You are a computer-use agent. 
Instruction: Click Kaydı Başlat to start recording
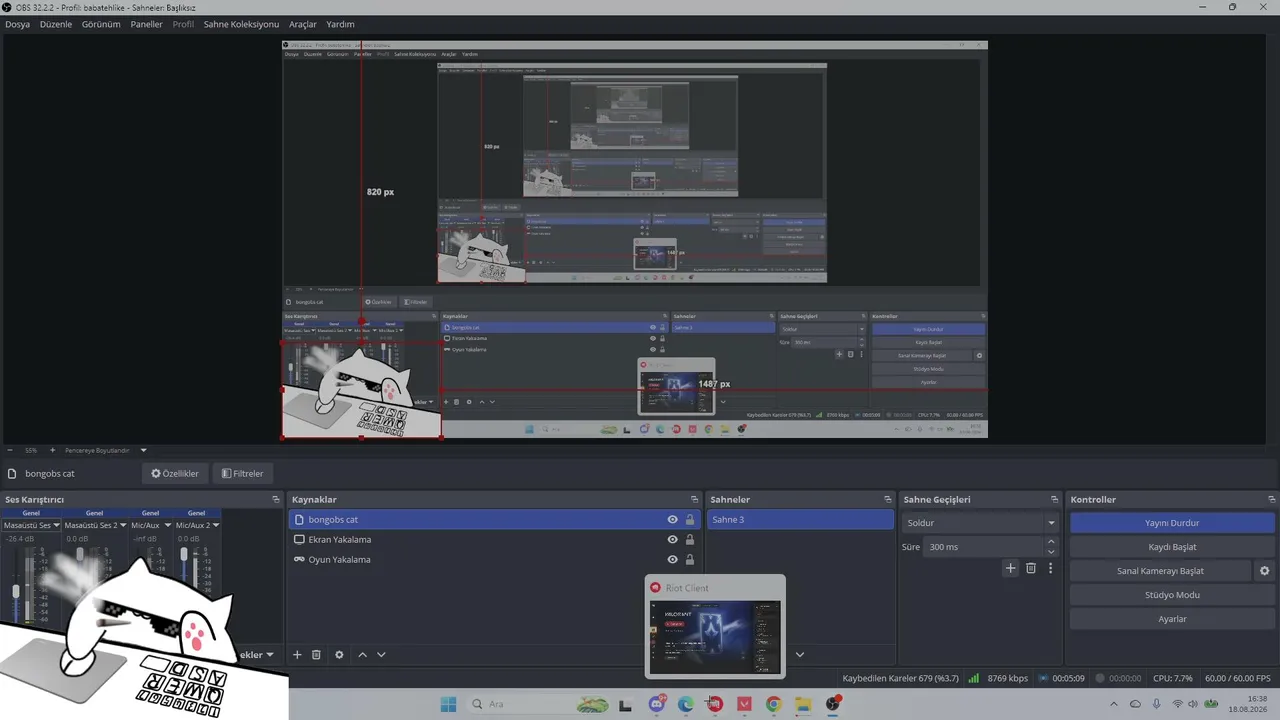point(1172,547)
